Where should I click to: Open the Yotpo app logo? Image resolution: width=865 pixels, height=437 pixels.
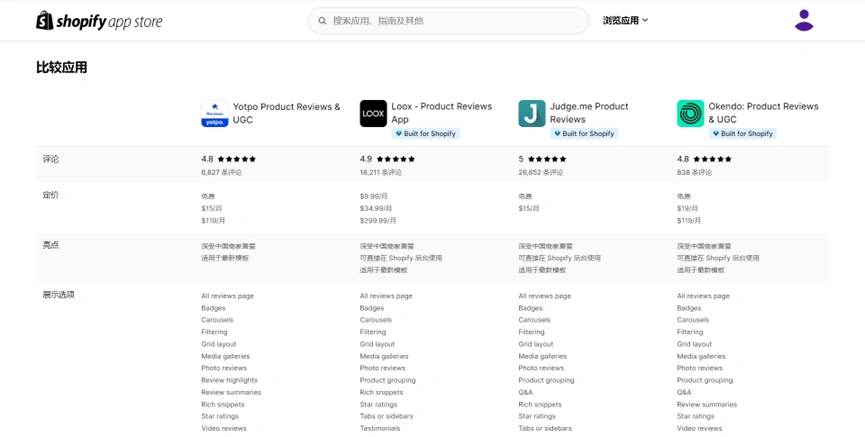coord(215,114)
